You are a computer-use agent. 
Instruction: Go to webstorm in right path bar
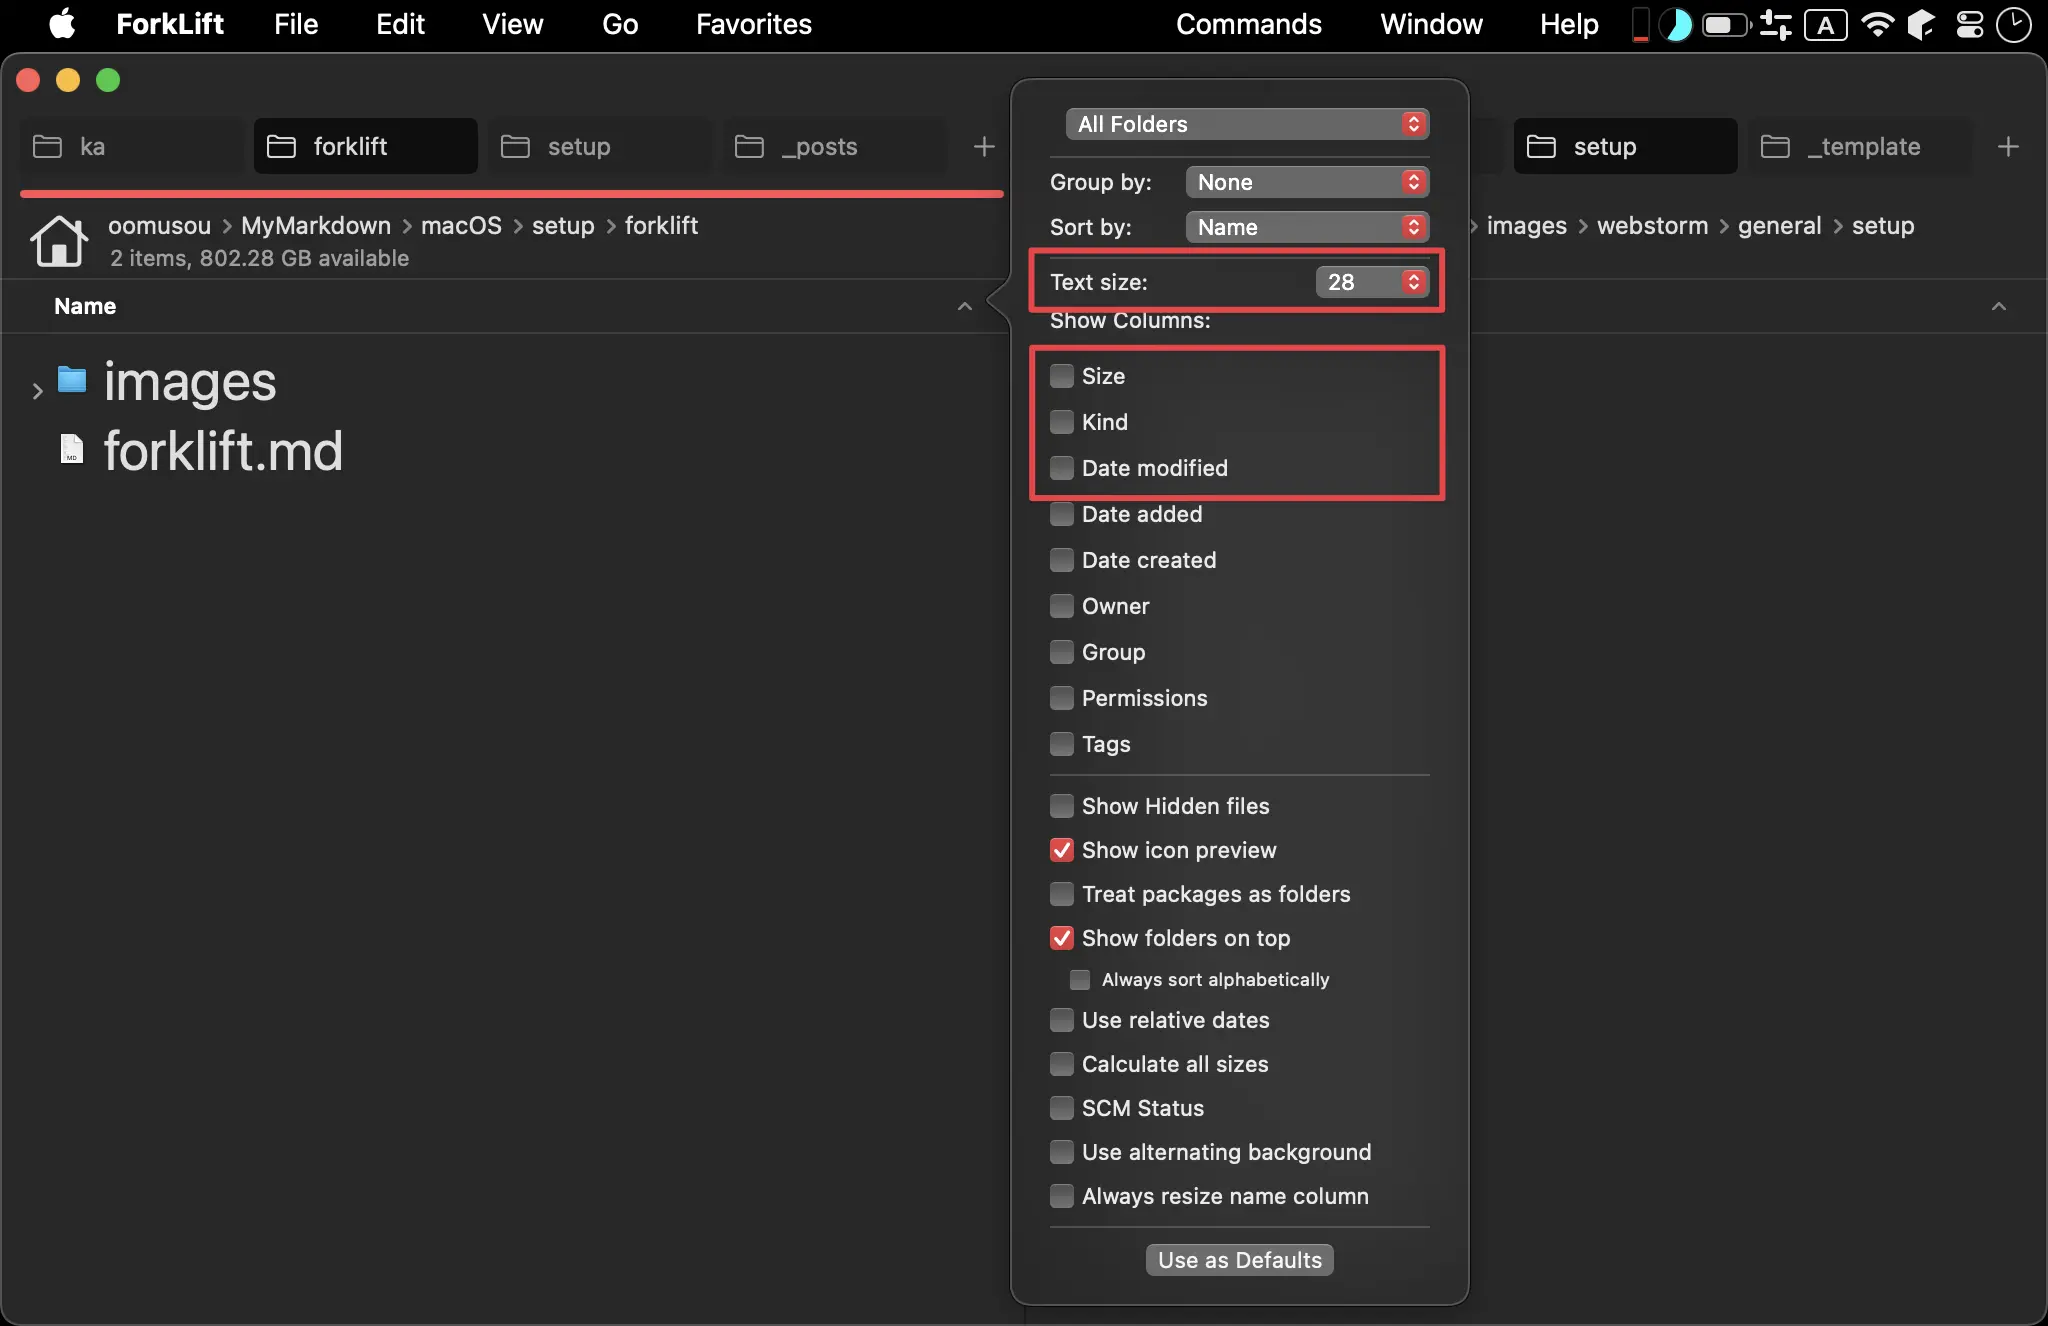tap(1652, 226)
